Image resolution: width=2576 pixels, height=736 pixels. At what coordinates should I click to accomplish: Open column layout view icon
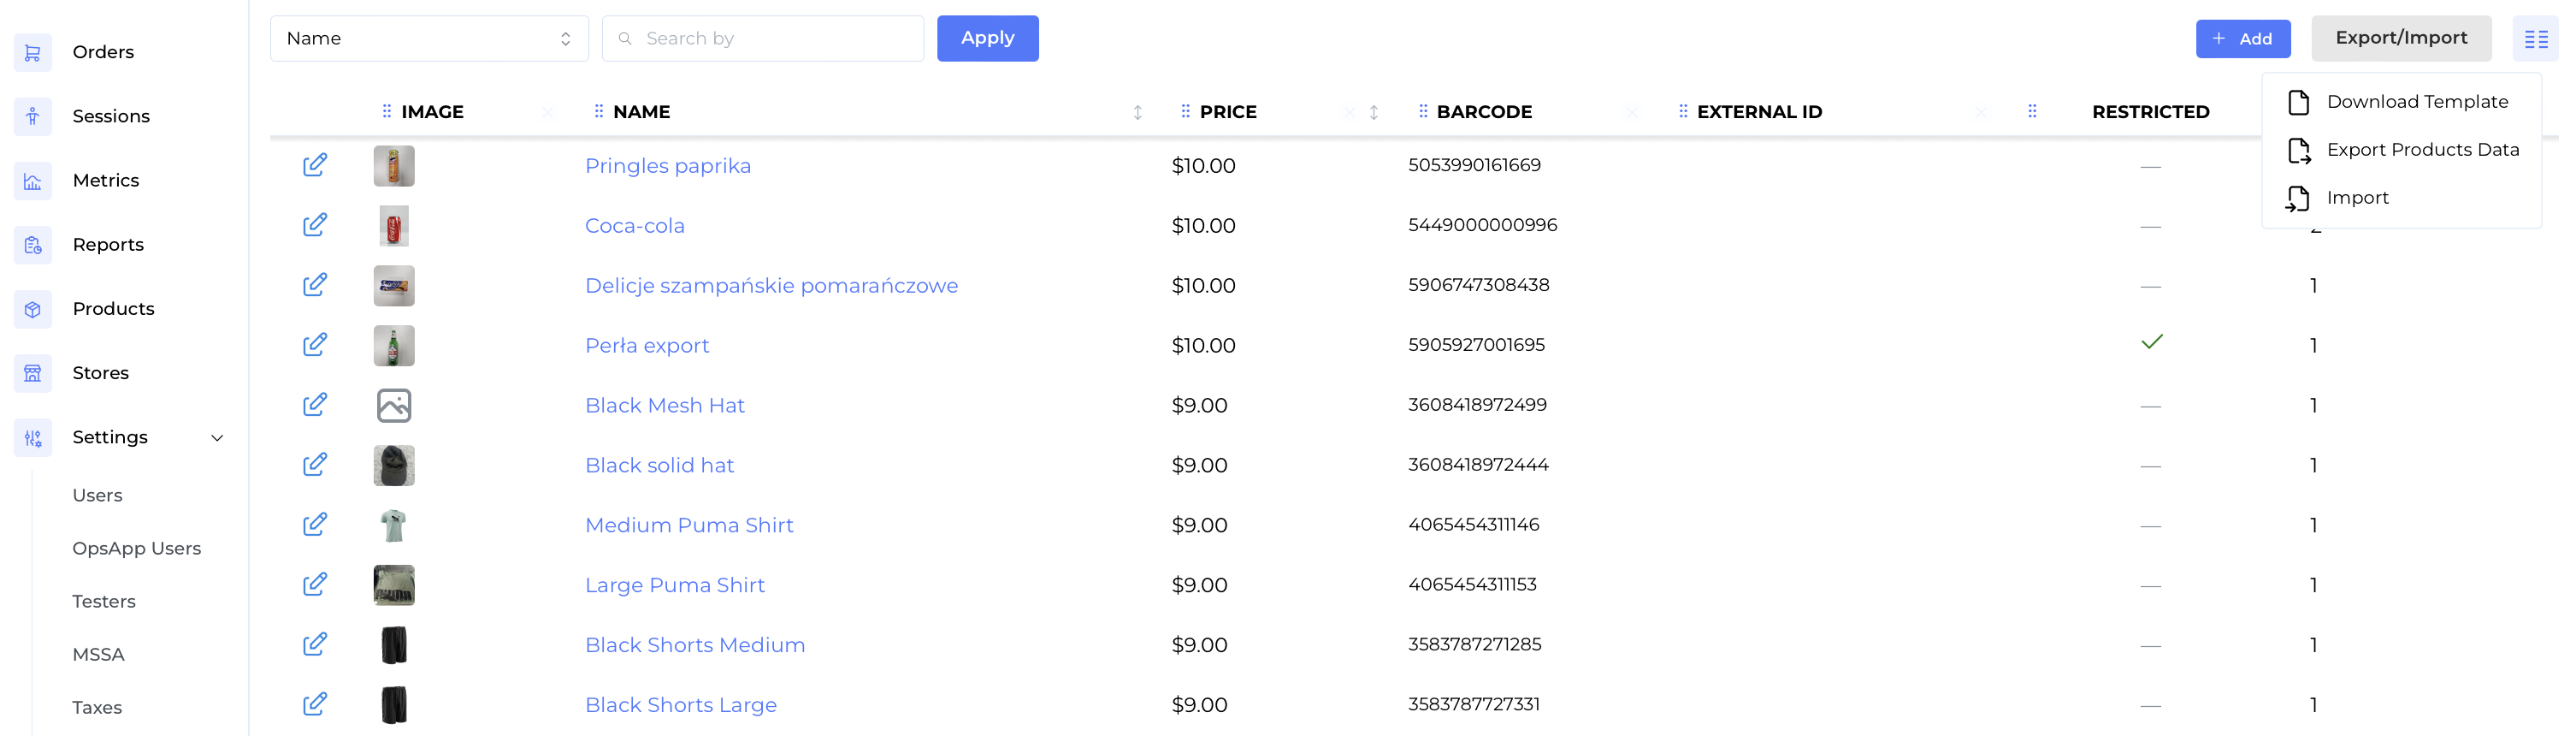pos(2535,39)
